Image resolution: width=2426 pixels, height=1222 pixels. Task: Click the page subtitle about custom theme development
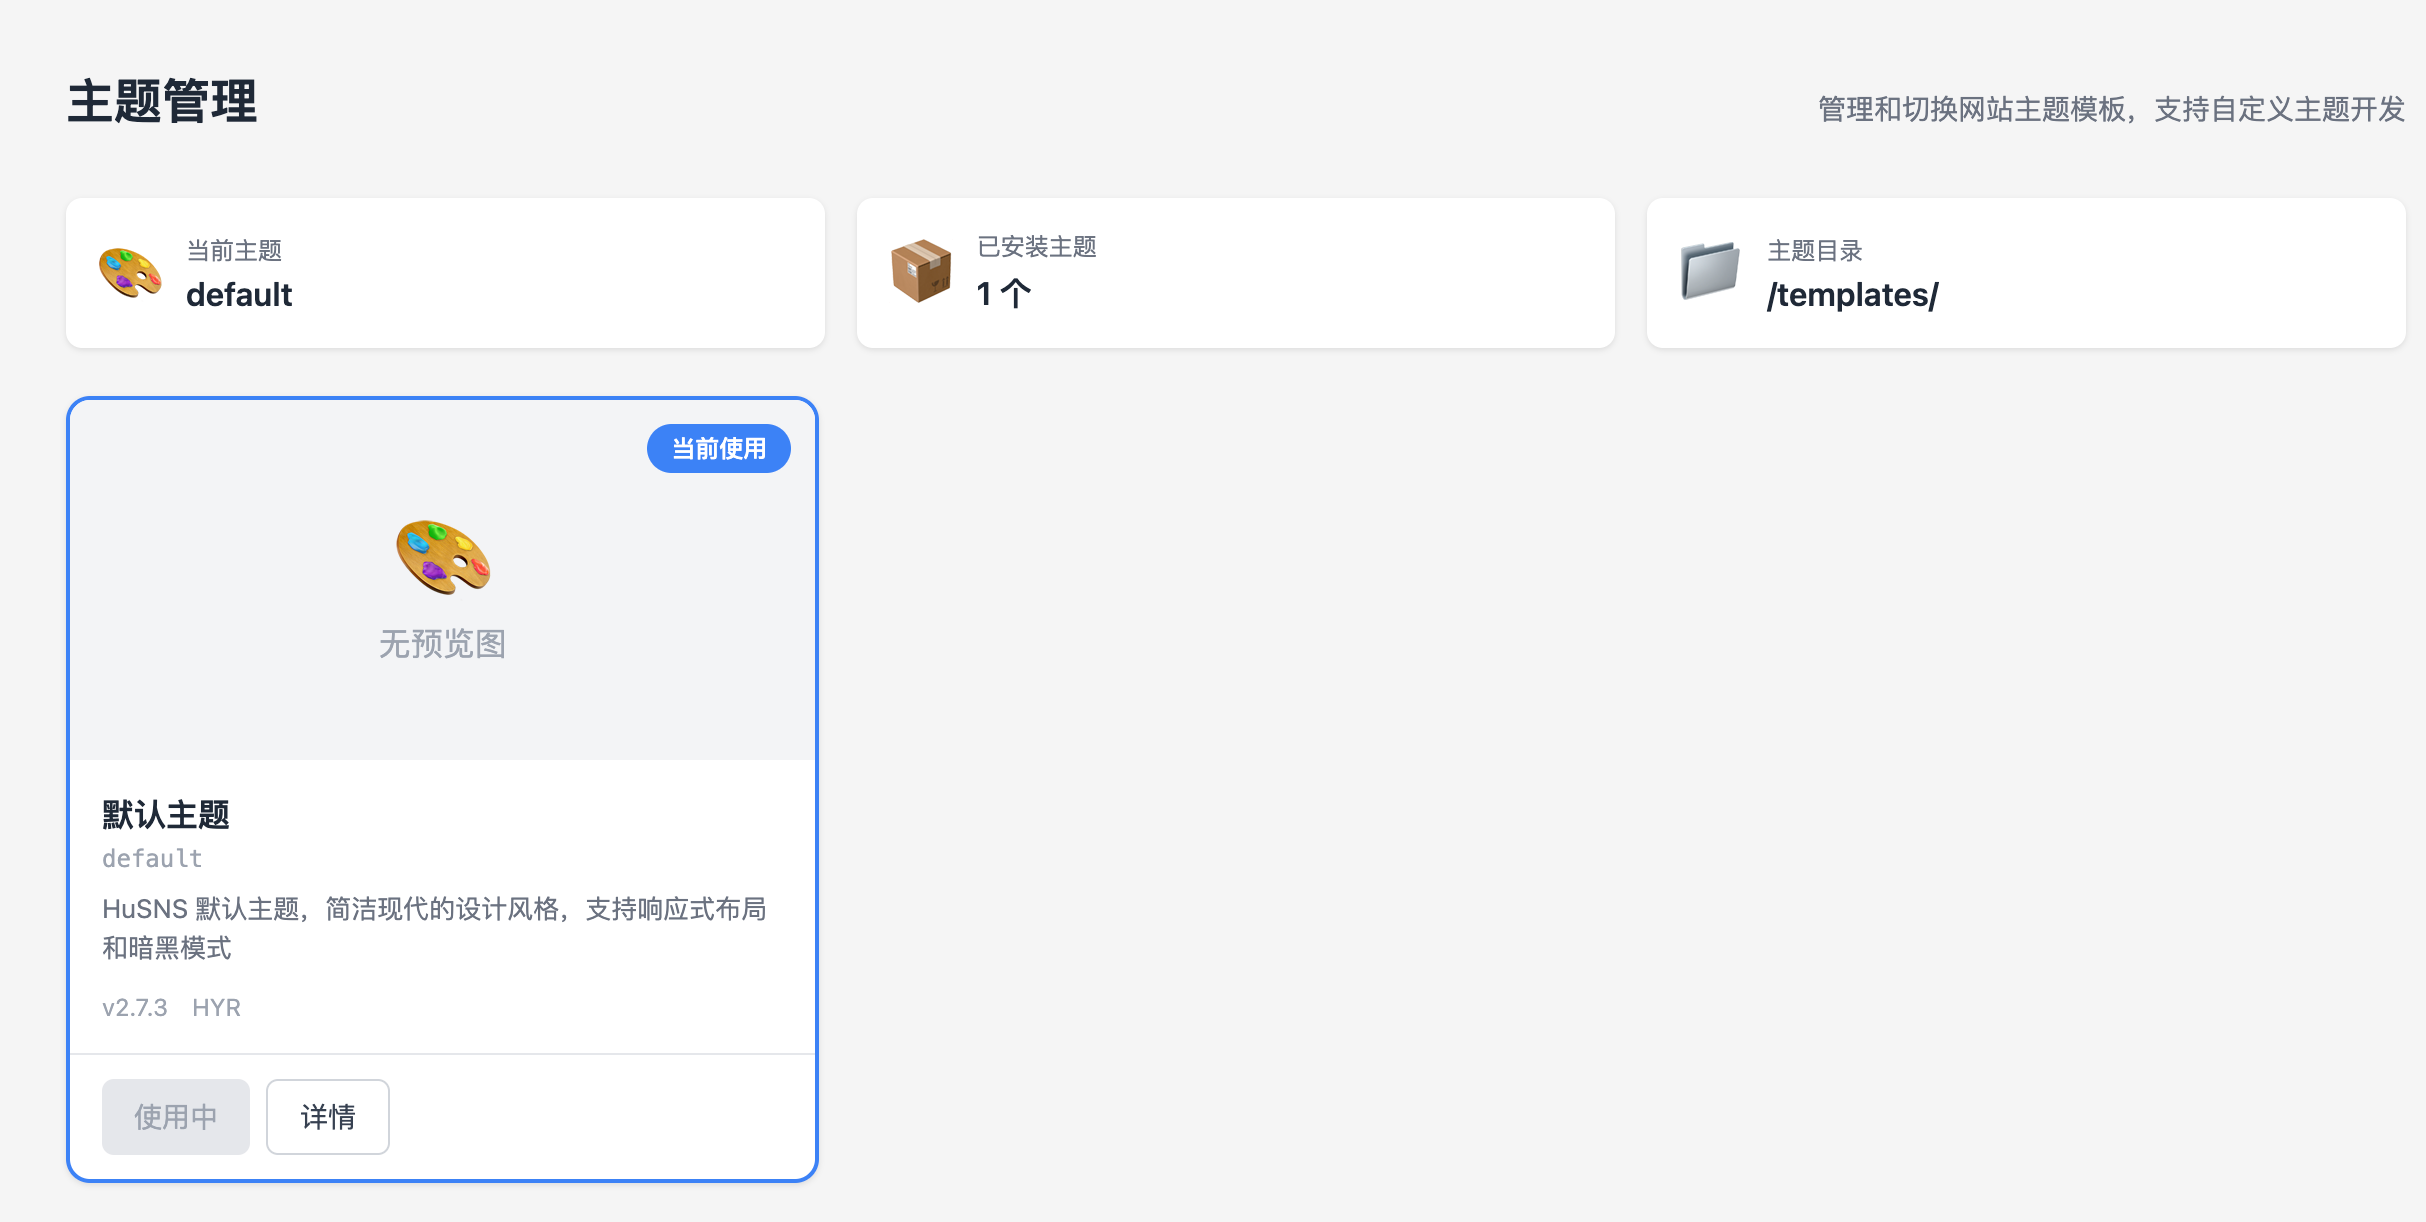(x=2110, y=109)
